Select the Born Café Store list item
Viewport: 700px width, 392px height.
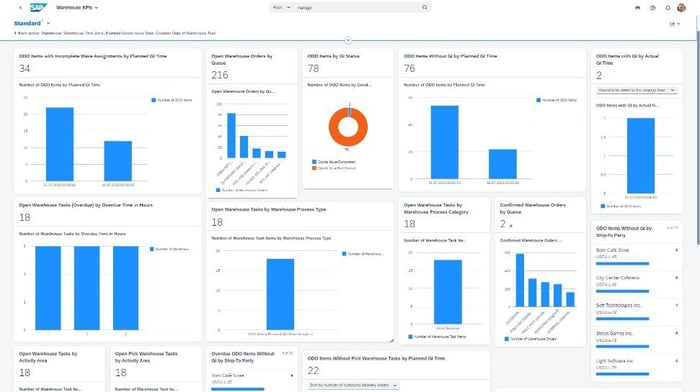637,257
